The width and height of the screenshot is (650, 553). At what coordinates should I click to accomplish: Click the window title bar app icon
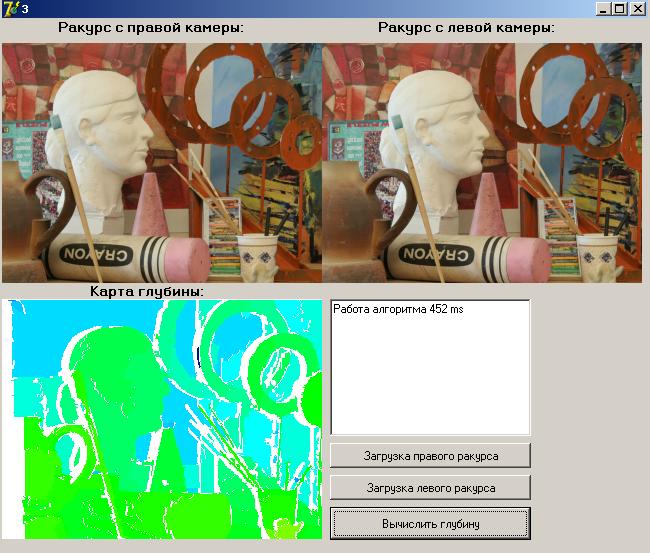(x=9, y=8)
